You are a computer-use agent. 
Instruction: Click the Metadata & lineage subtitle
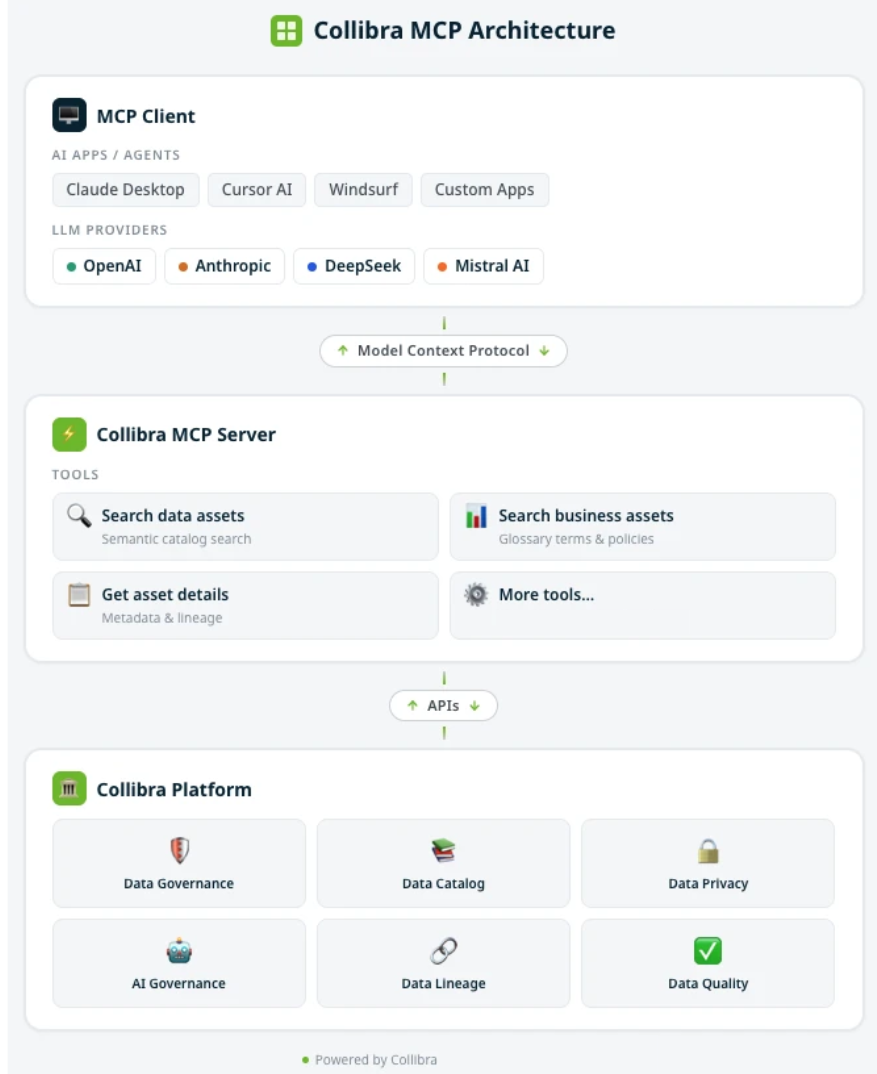(162, 618)
